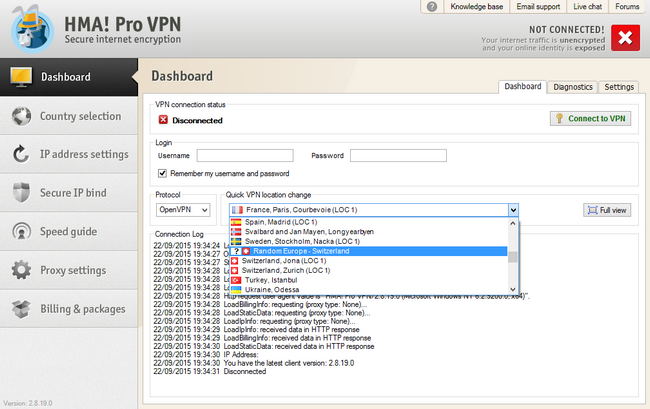
Task: Click the IP address settings refresh icon
Action: pyautogui.click(x=21, y=154)
